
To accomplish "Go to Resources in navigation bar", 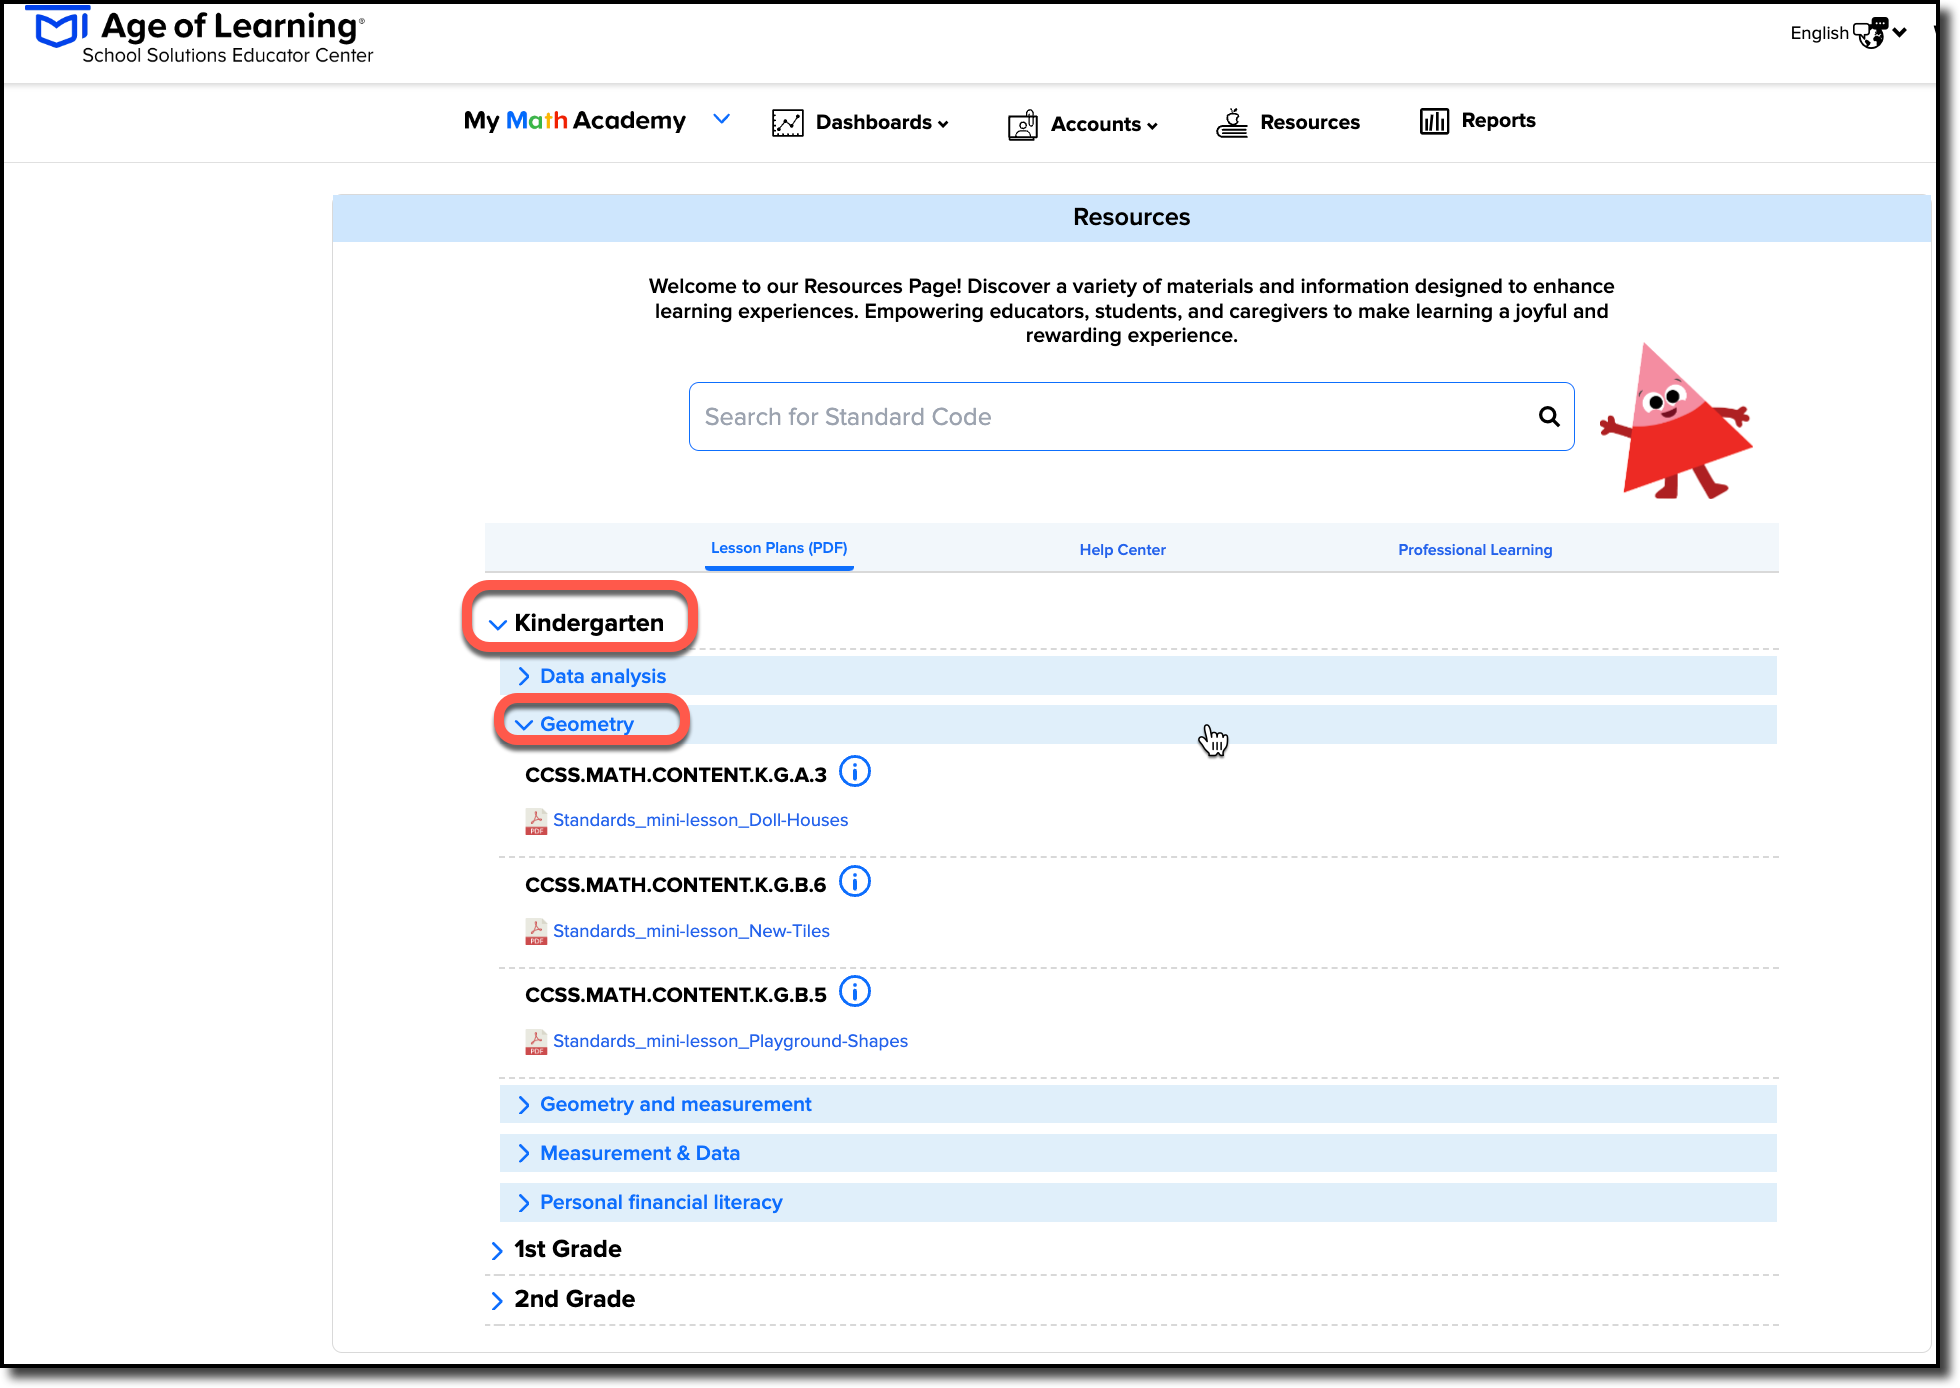I will click(1309, 122).
